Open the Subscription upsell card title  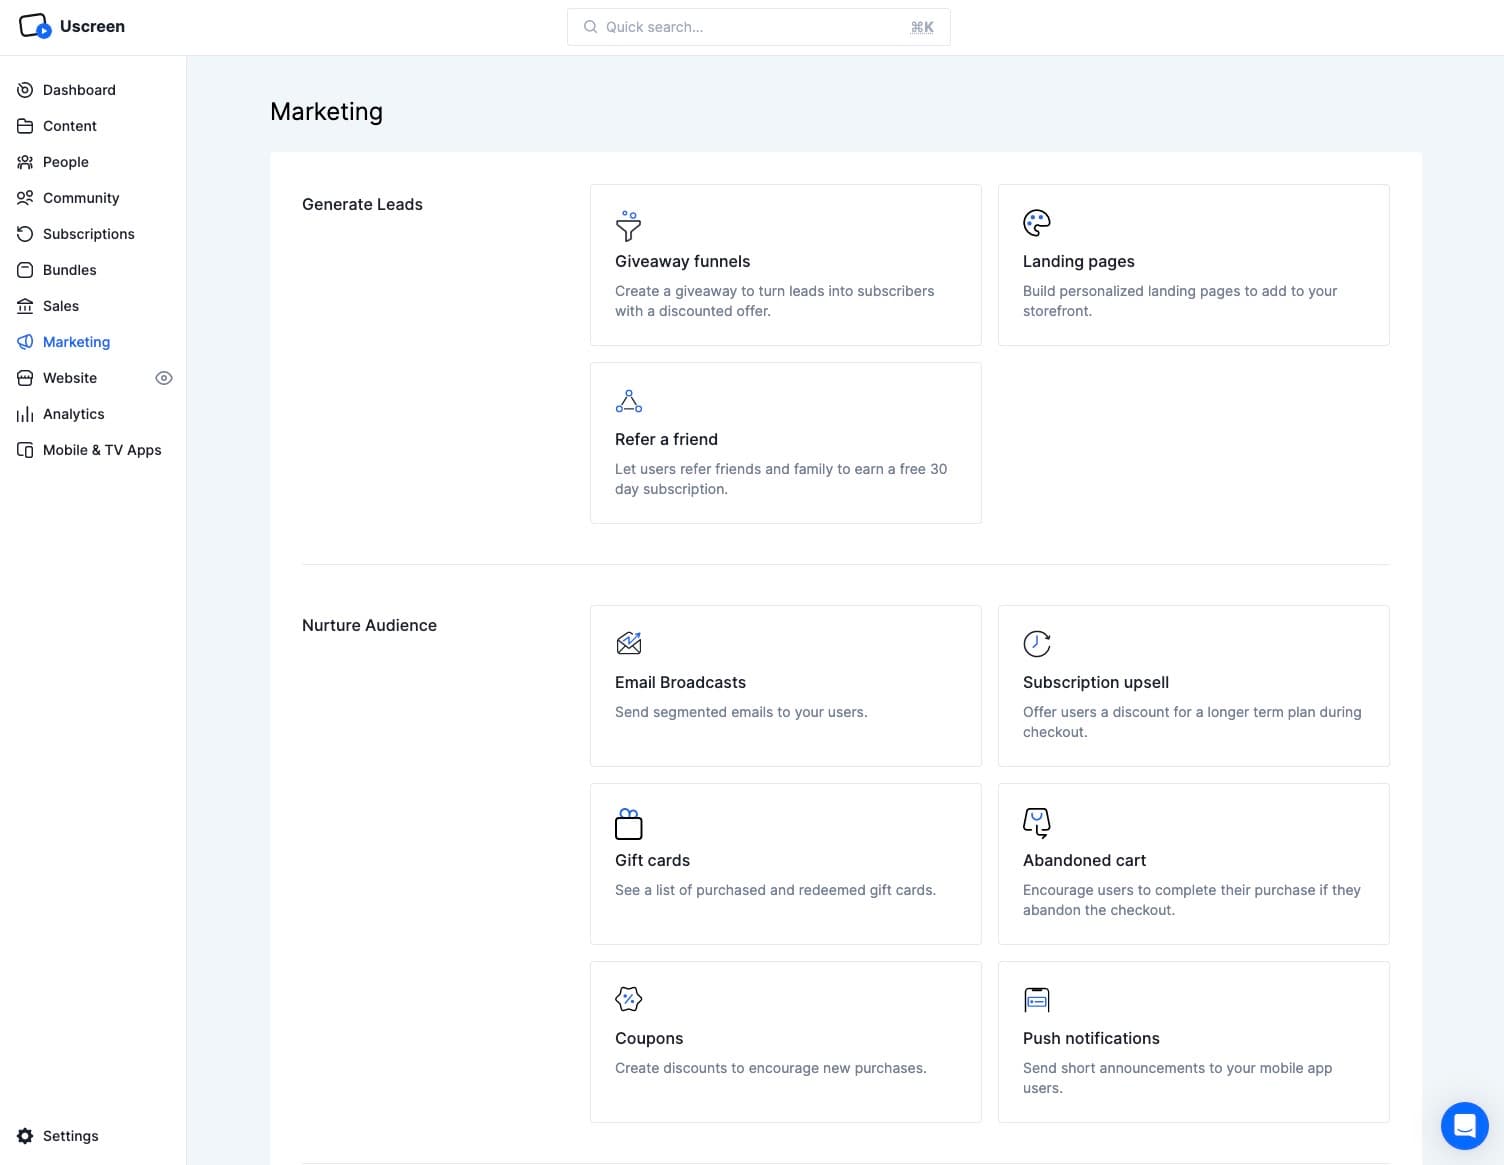[x=1095, y=682]
